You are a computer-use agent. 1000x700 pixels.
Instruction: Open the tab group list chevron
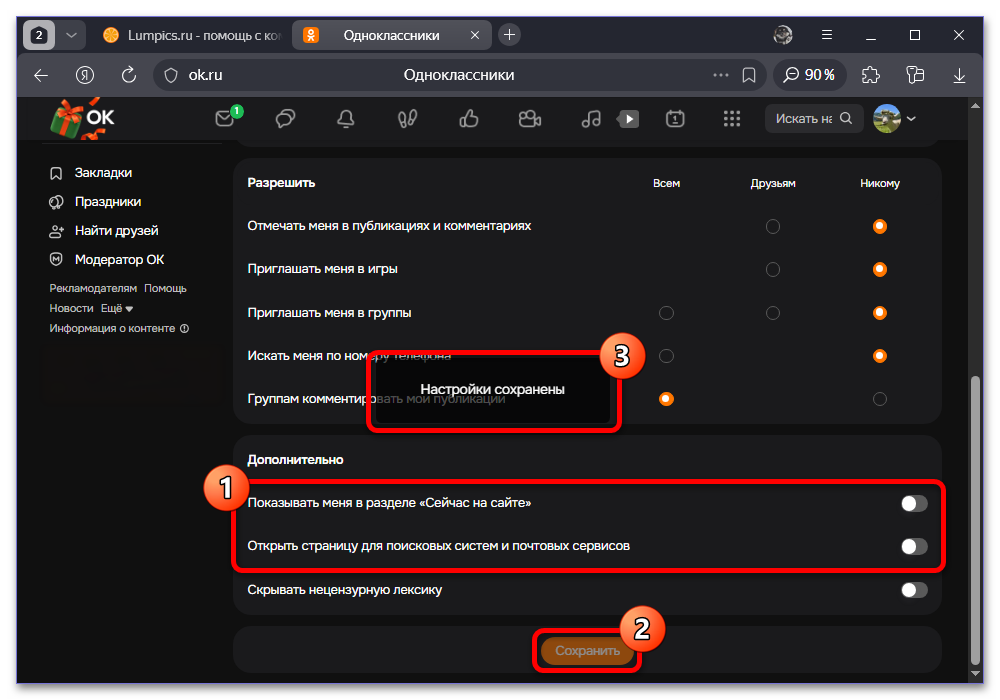[71, 35]
